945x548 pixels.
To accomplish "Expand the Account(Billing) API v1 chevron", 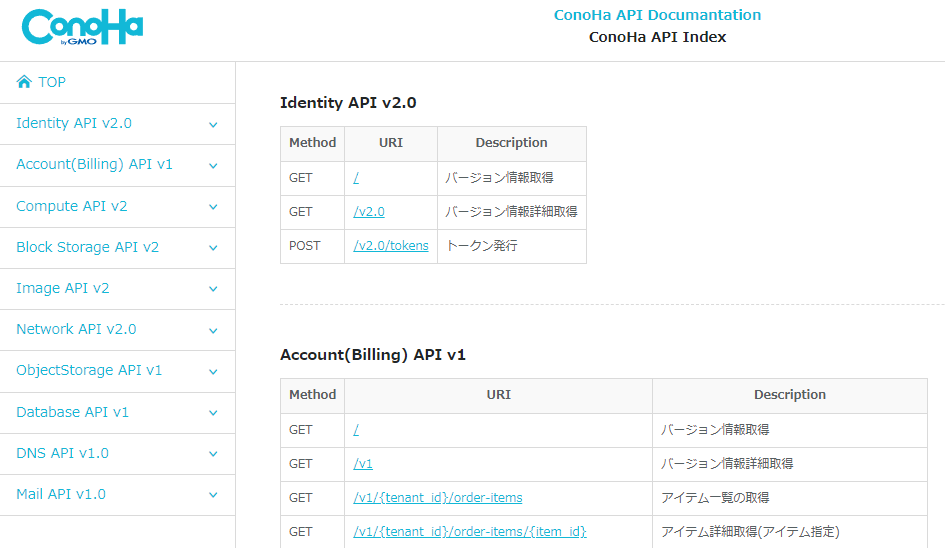I will point(213,166).
